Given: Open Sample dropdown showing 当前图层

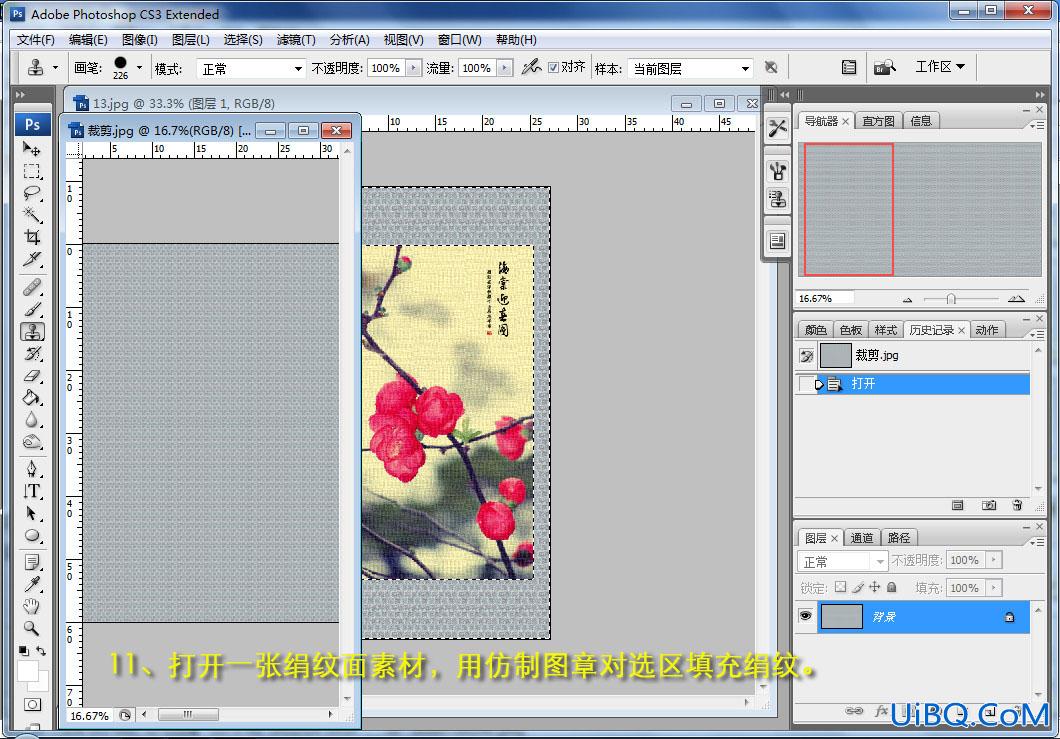Looking at the screenshot, I should coord(690,68).
